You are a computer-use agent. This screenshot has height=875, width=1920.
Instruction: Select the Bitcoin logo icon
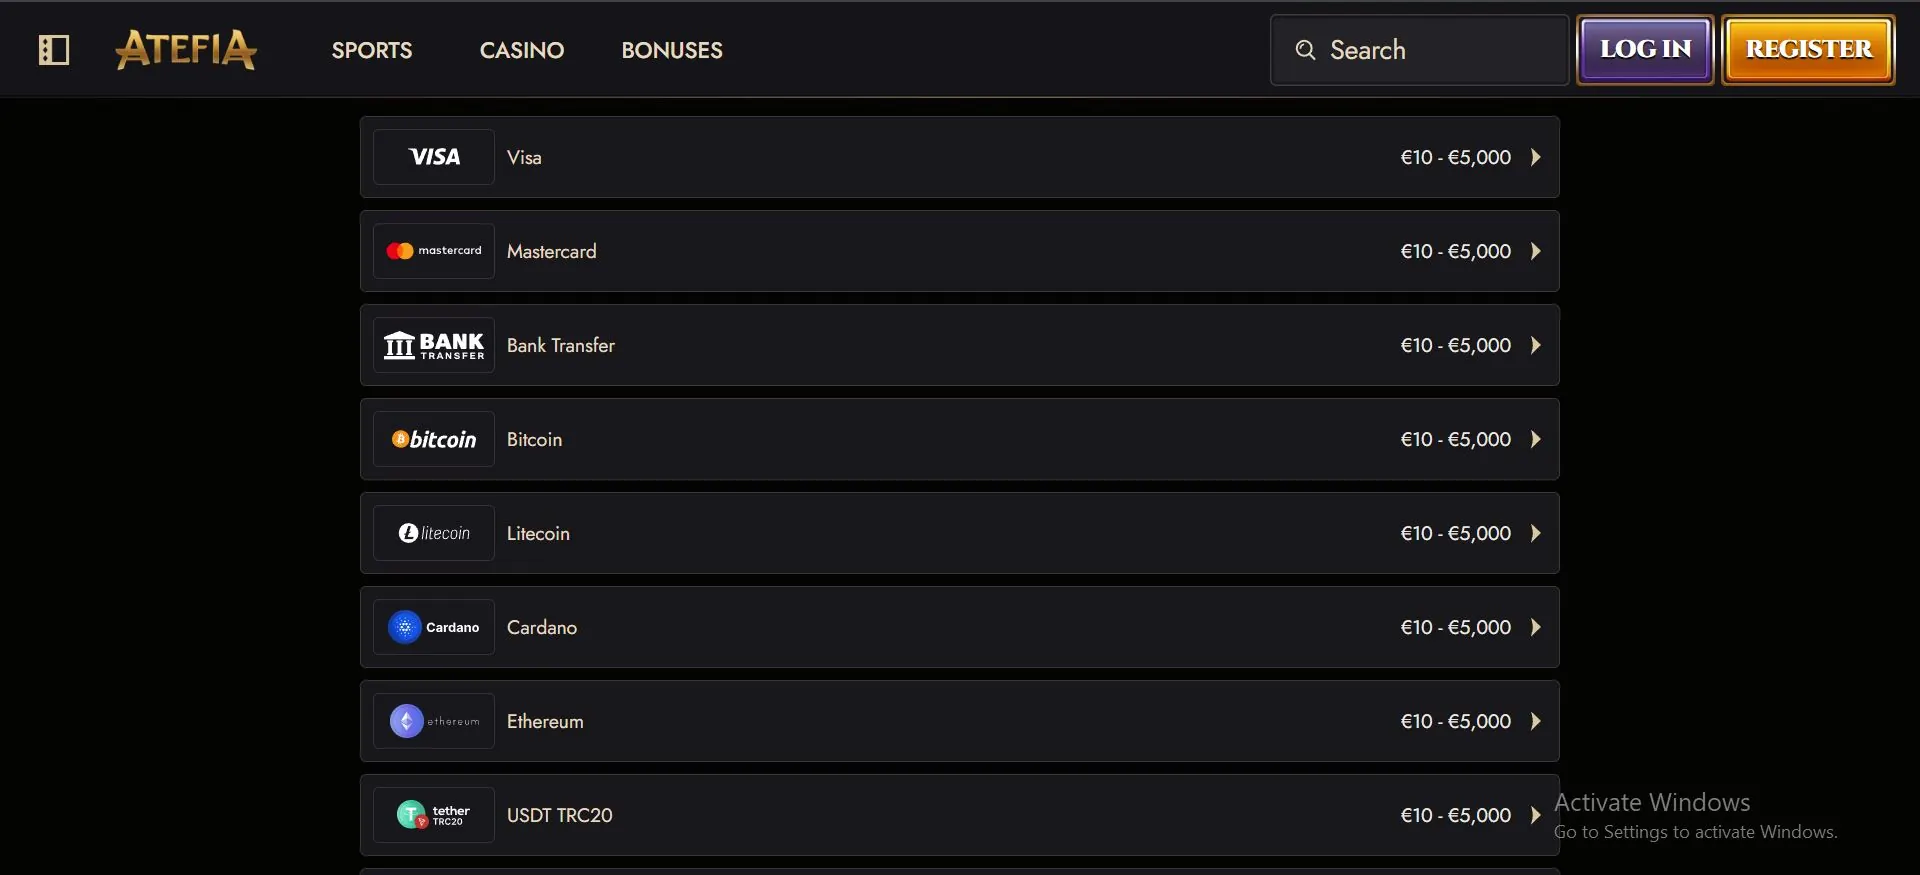point(434,439)
